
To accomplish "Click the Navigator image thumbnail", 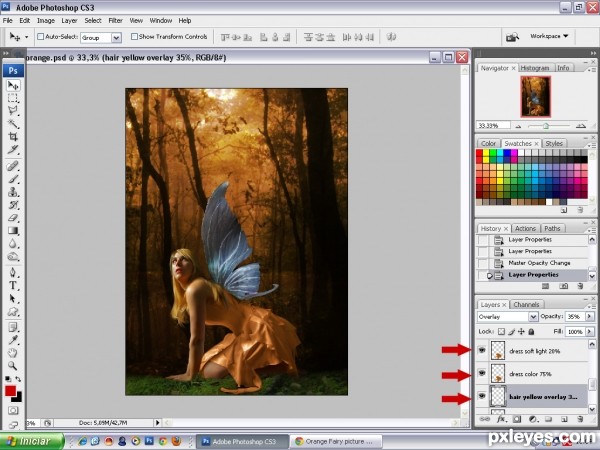I will pyautogui.click(x=535, y=96).
